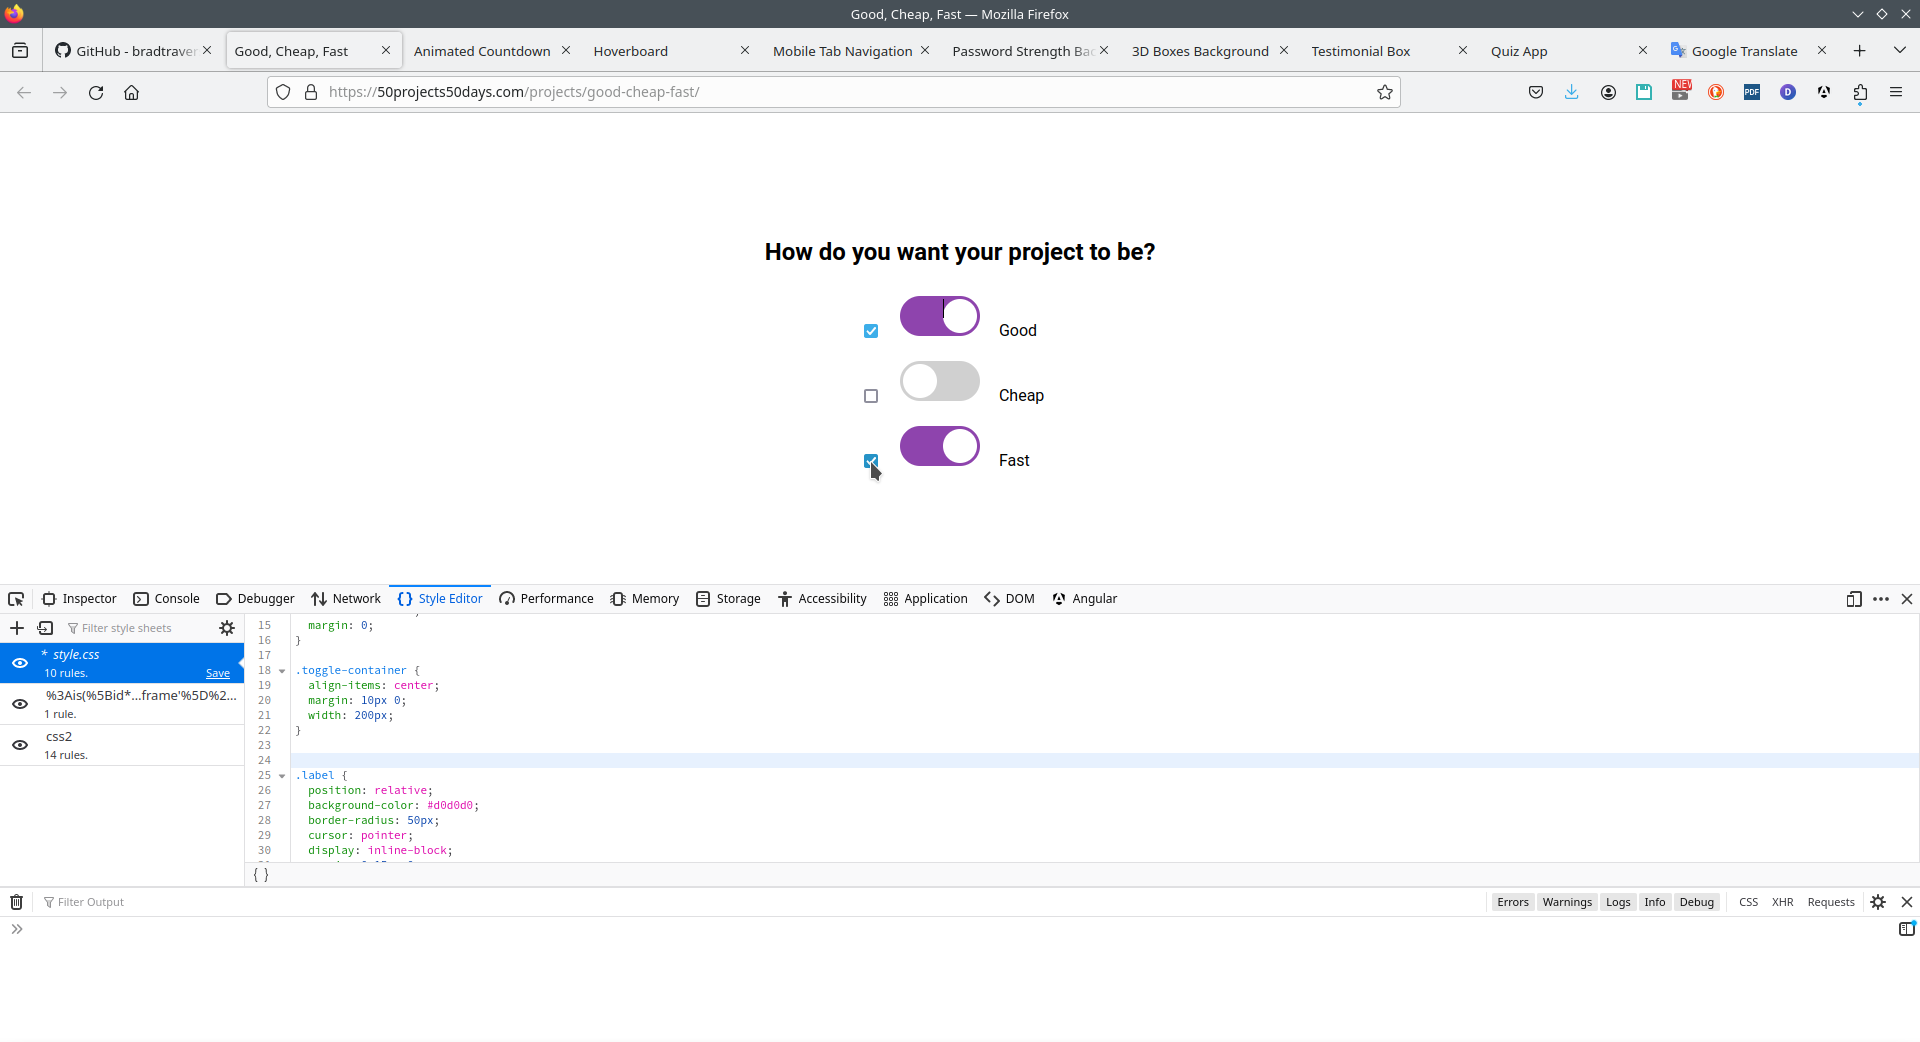The height and width of the screenshot is (1042, 1920).
Task: Save page to Pocket
Action: [1536, 92]
